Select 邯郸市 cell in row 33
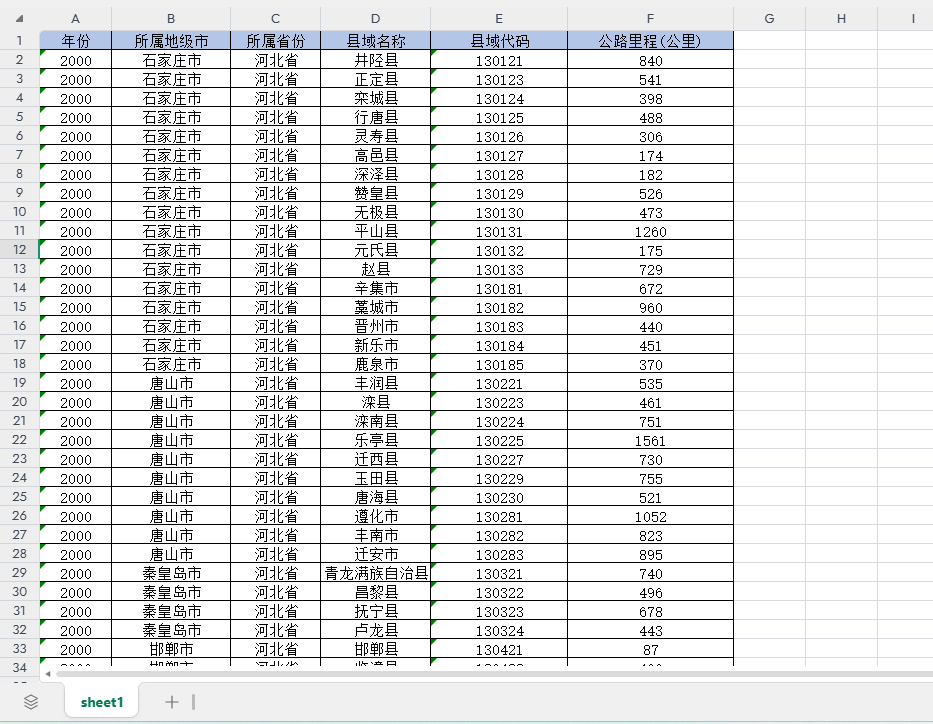This screenshot has width=933, height=724. tap(171, 649)
